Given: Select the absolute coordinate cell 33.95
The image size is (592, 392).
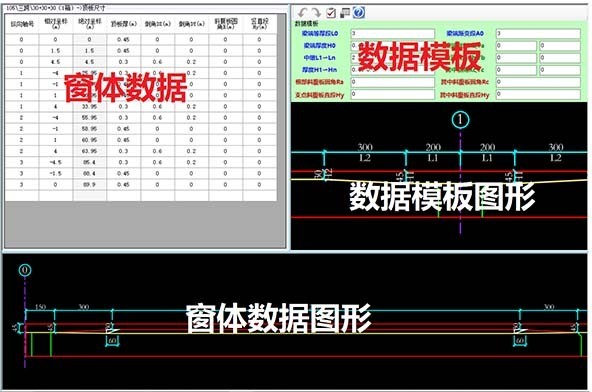Looking at the screenshot, I should pyautogui.click(x=89, y=106).
